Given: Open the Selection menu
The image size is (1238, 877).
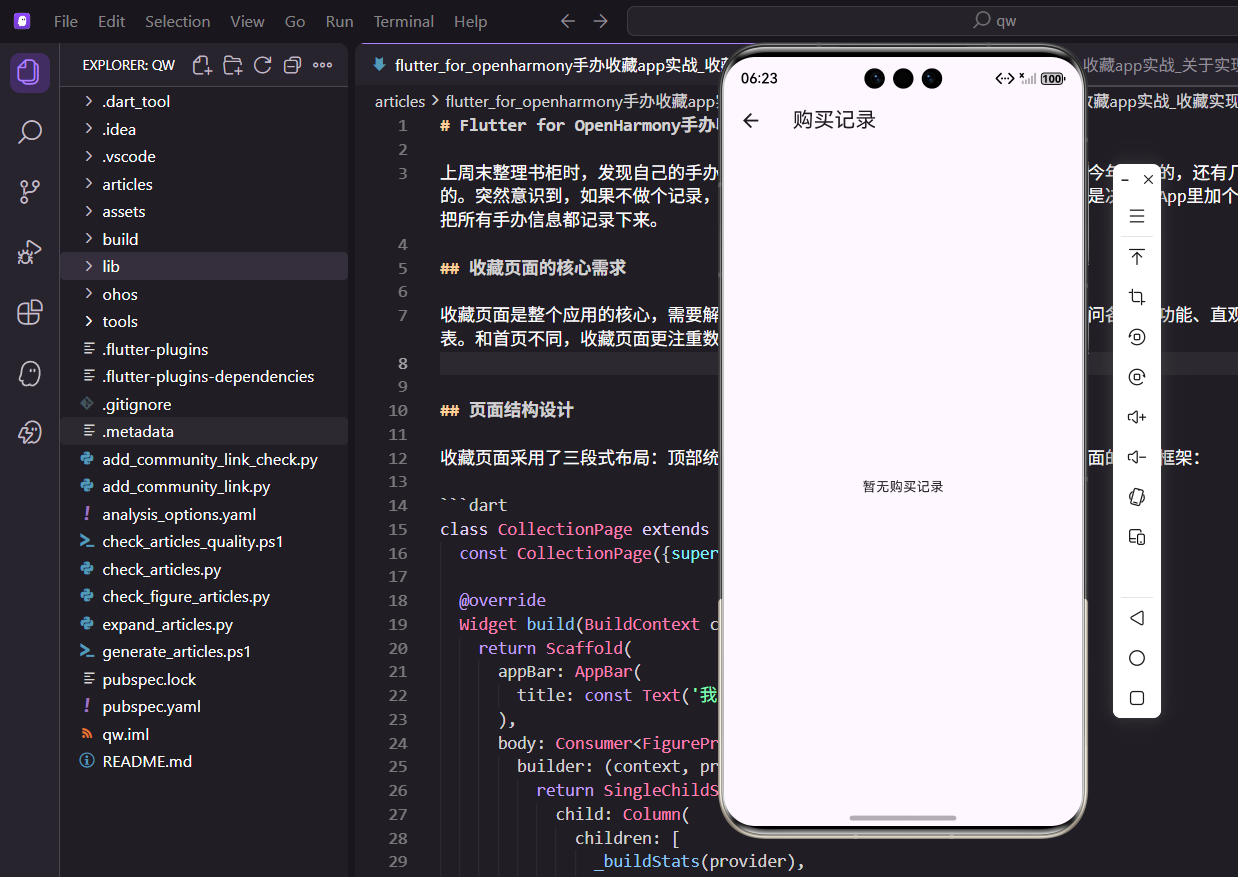Looking at the screenshot, I should point(178,21).
